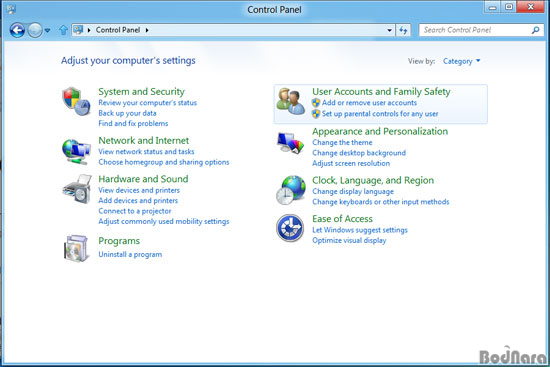This screenshot has height=367, width=550.
Task: Click Review your computer's status
Action: click(x=147, y=103)
